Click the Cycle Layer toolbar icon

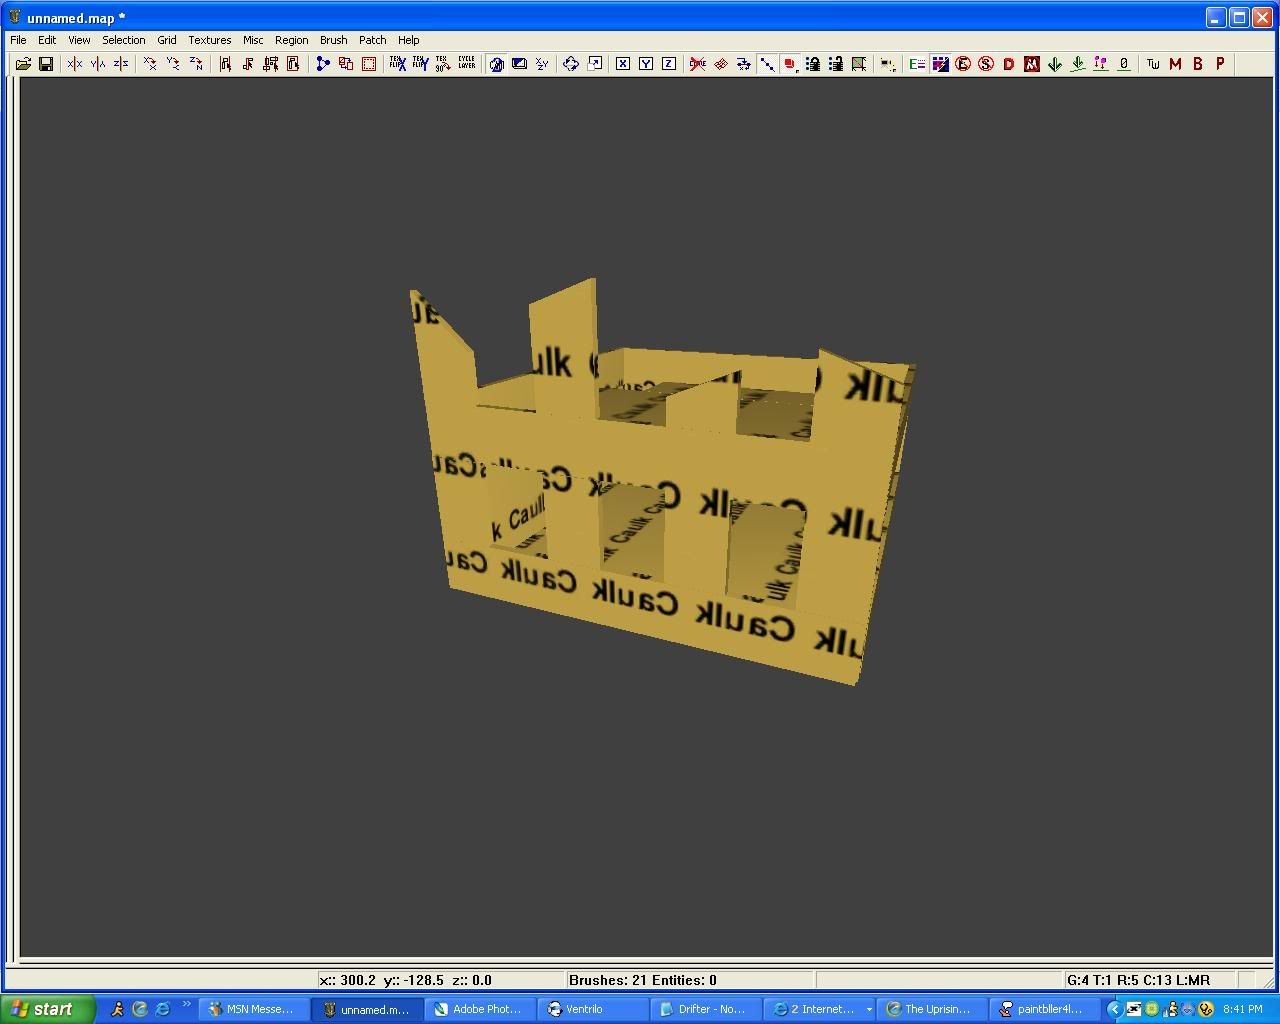467,64
